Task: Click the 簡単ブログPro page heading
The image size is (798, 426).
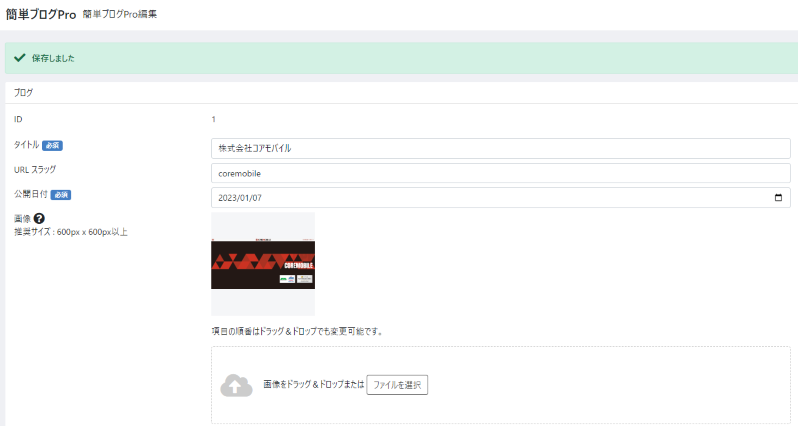Action: click(41, 14)
